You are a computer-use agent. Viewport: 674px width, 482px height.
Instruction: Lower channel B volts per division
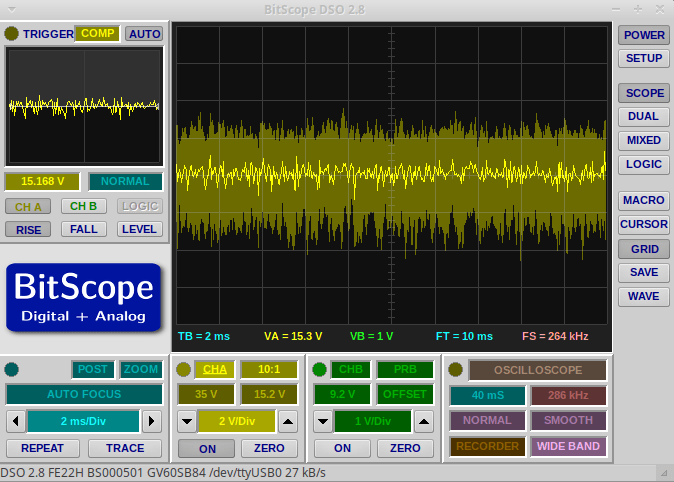[323, 421]
